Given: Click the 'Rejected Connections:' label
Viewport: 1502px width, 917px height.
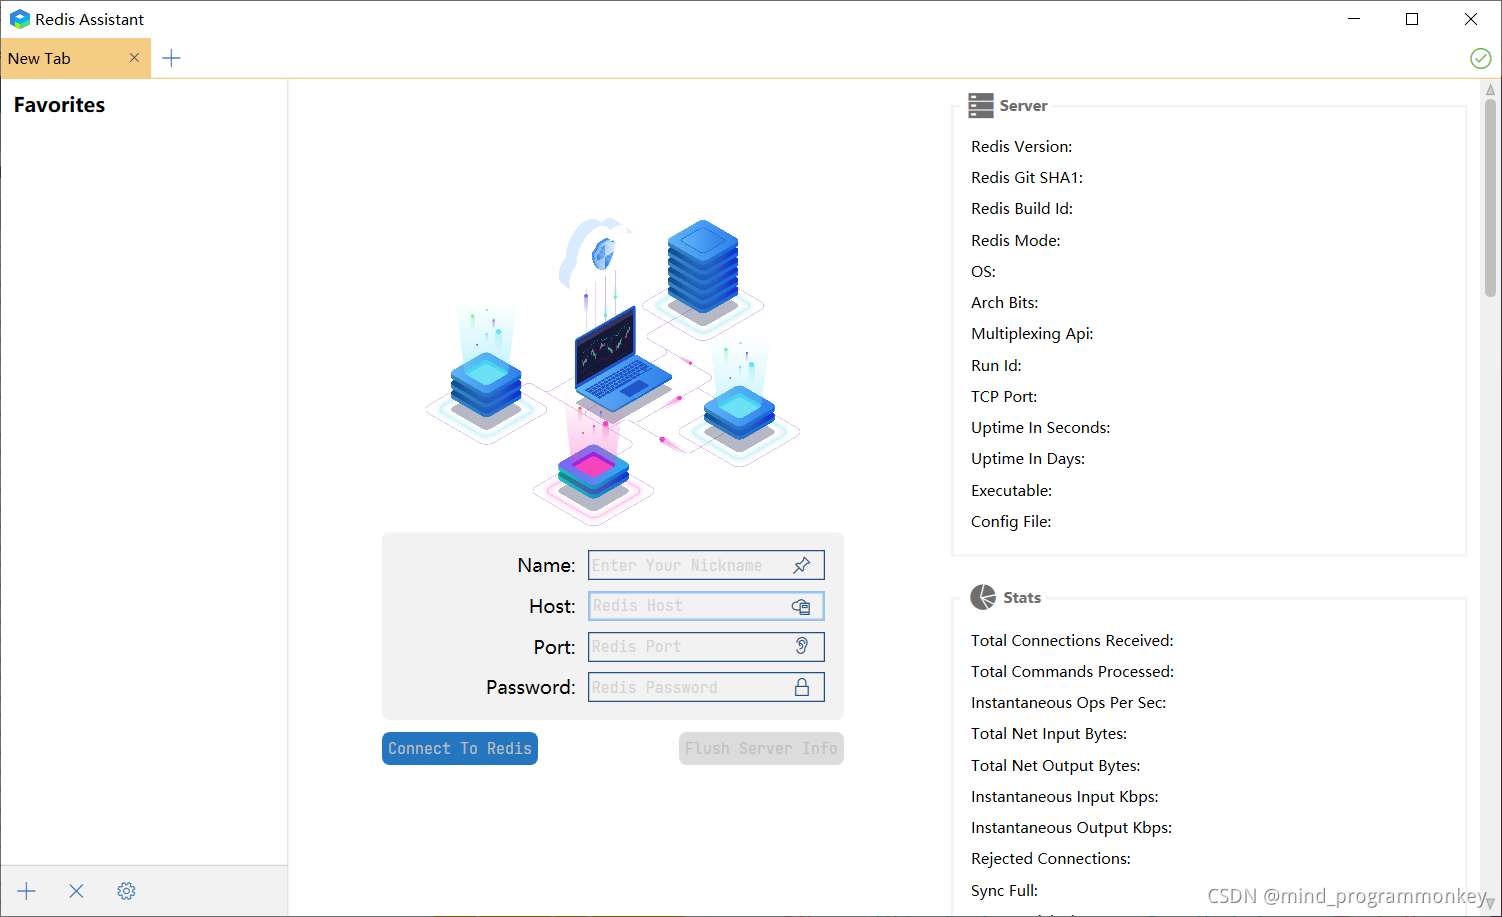Looking at the screenshot, I should point(1051,859).
